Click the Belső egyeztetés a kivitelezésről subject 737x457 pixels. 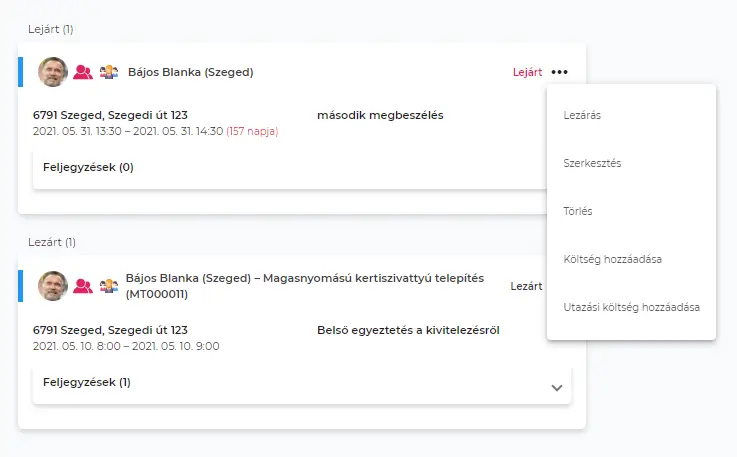pos(407,330)
